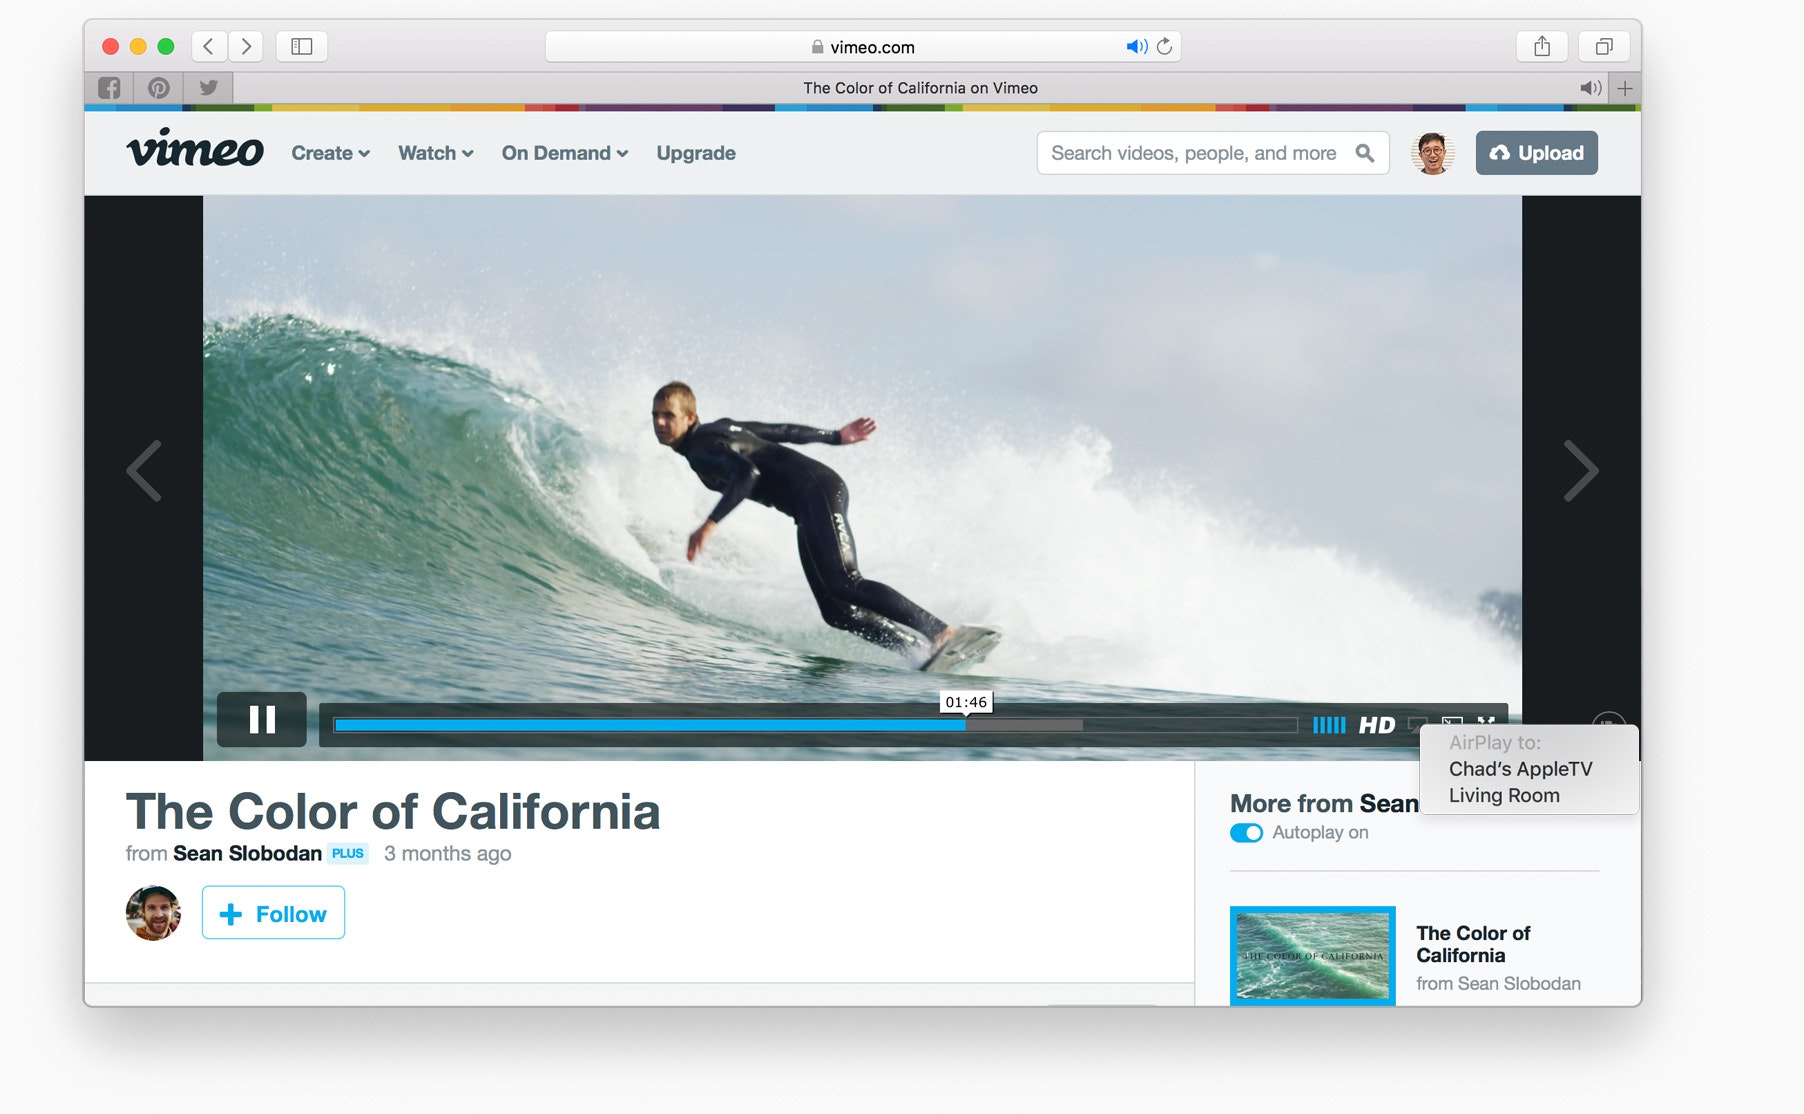The image size is (1804, 1114).
Task: Click the Upload button
Action: pos(1537,153)
